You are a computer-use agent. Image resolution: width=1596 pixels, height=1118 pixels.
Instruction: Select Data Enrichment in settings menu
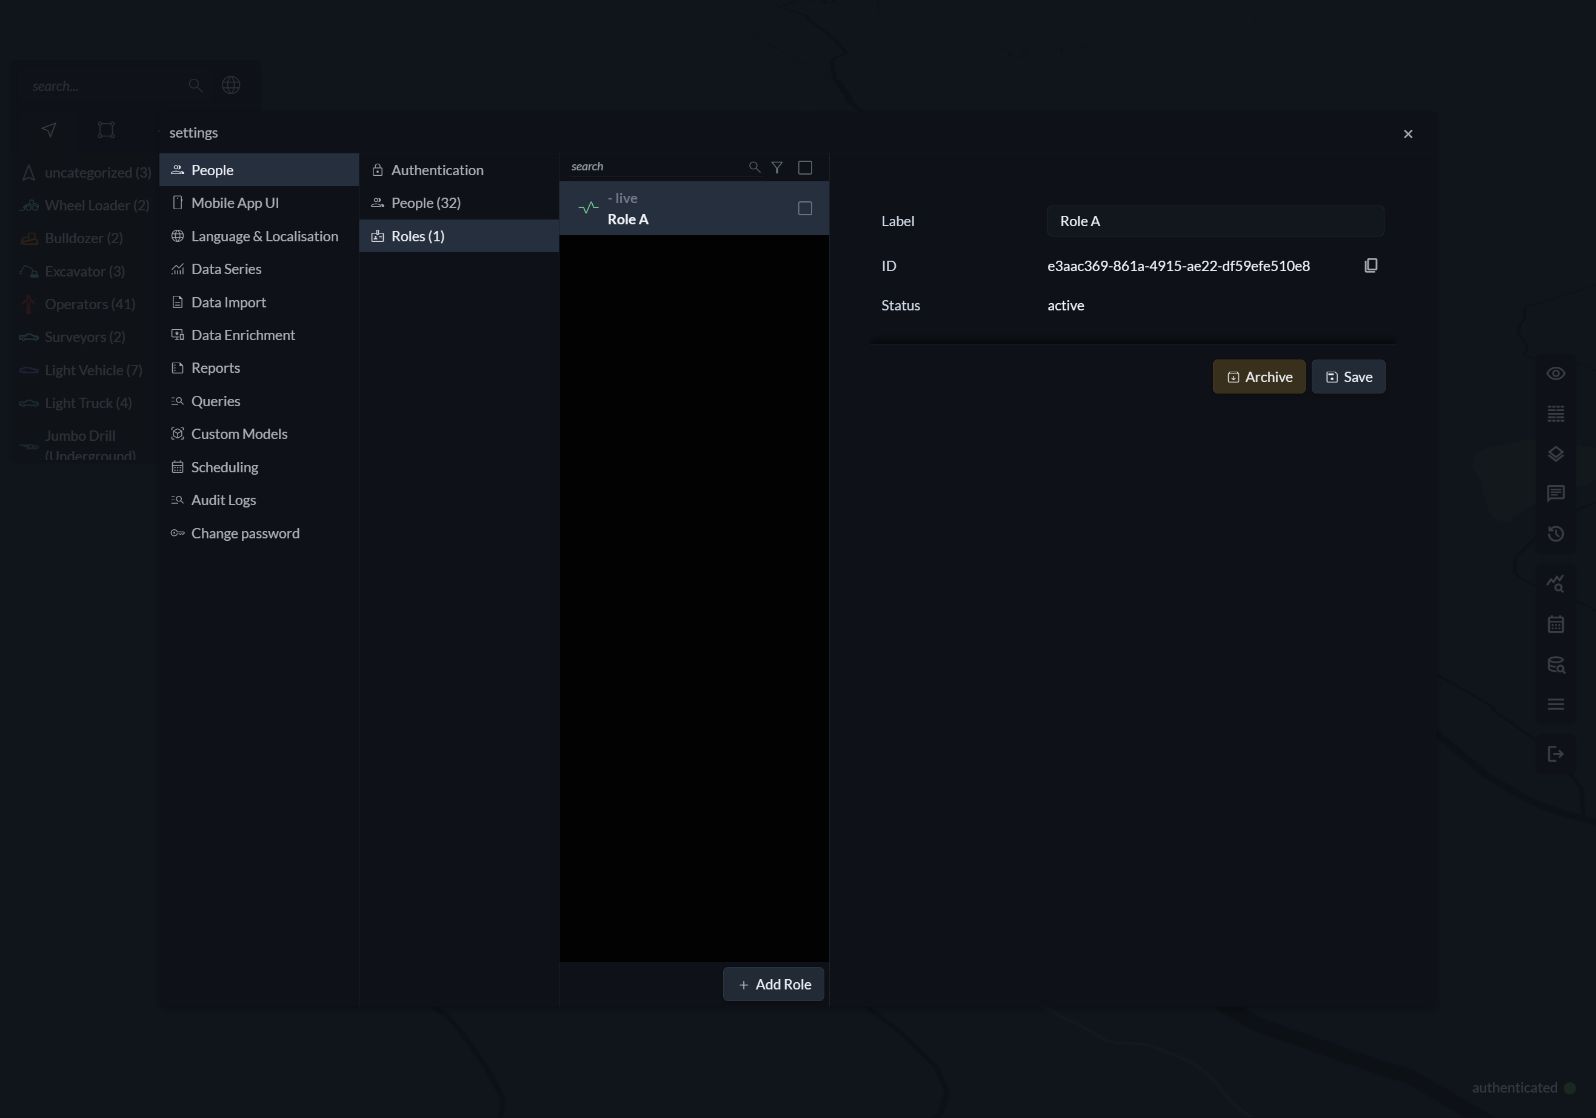[x=259, y=335]
